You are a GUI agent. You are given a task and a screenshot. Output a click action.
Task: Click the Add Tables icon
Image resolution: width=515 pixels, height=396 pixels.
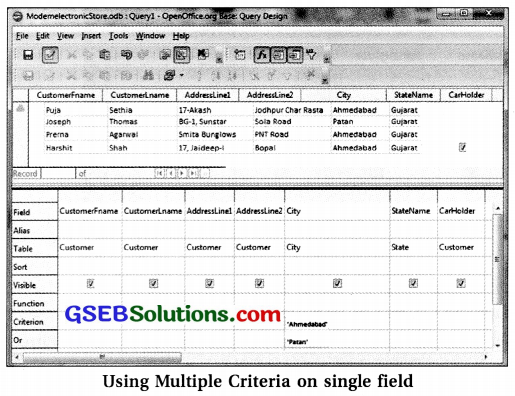(x=239, y=55)
